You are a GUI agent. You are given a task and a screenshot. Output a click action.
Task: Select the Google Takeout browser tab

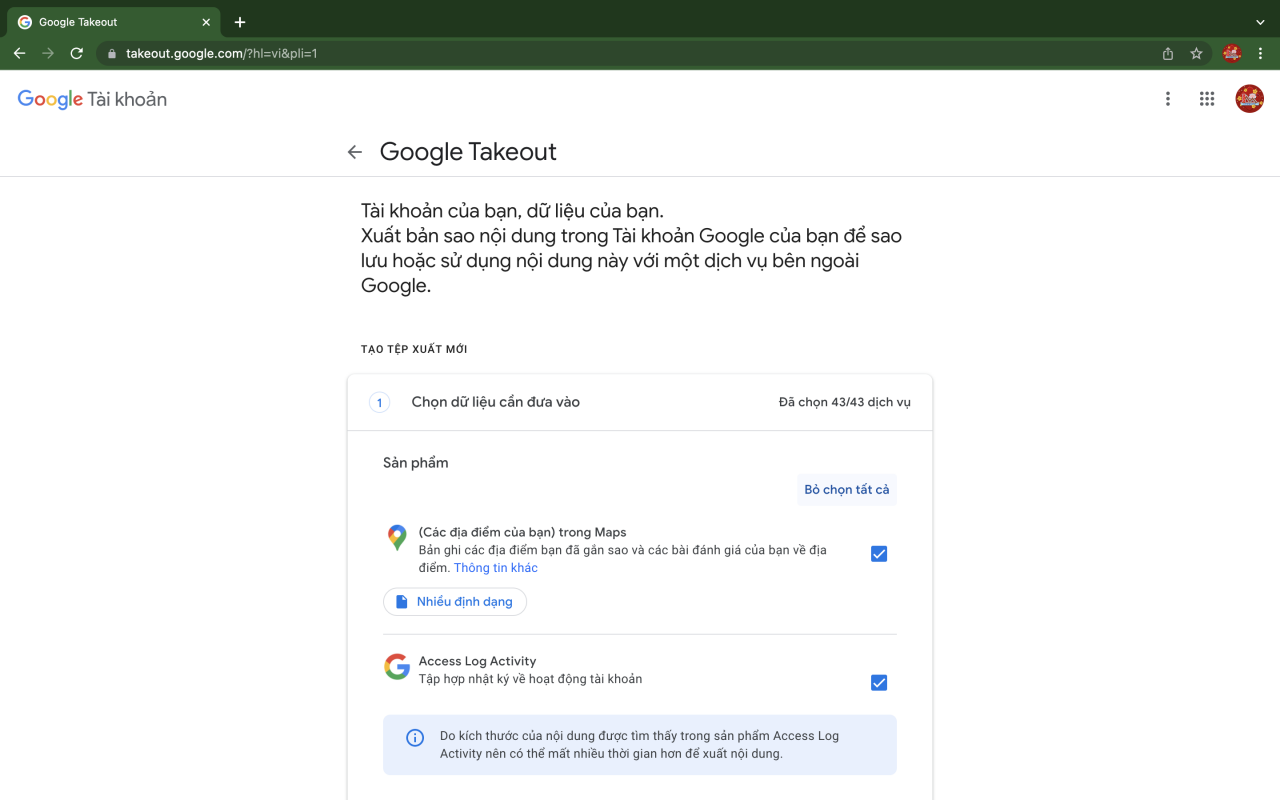coord(115,22)
